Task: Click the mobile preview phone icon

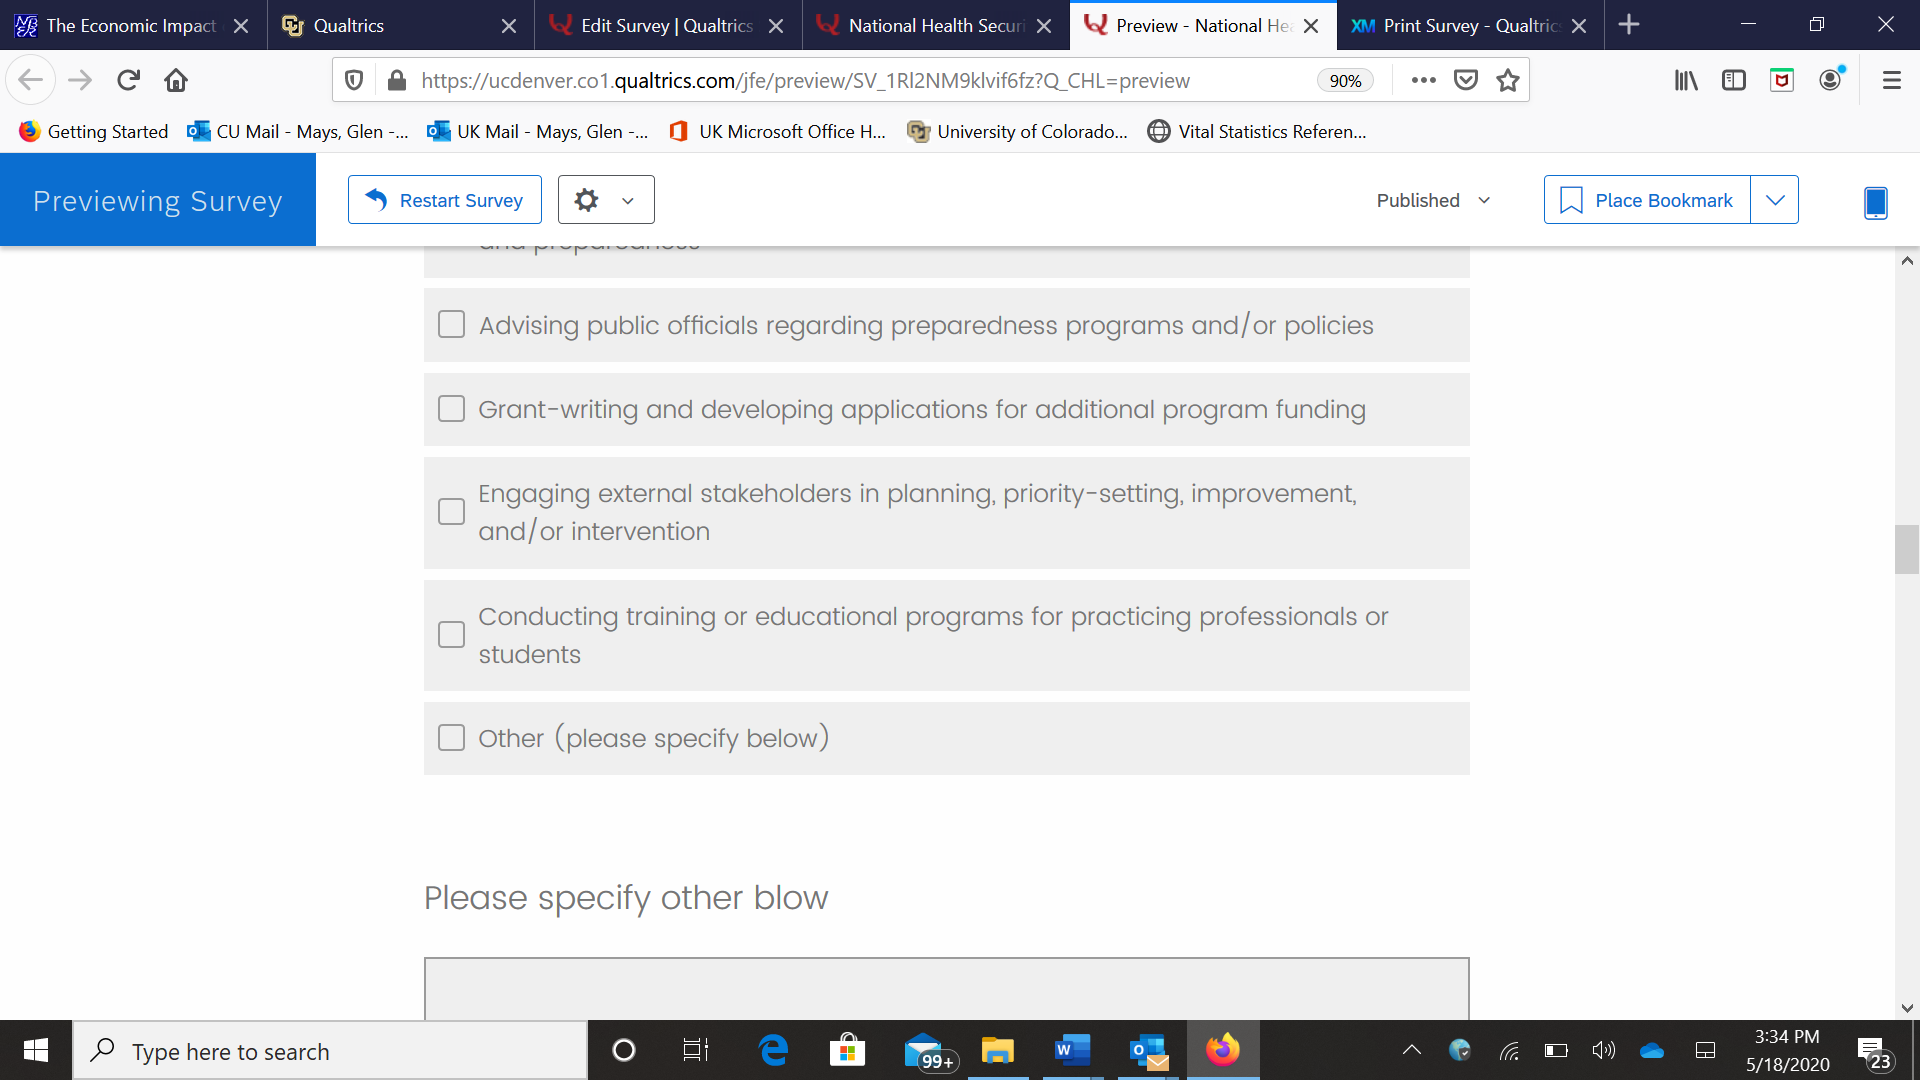Action: pos(1875,202)
